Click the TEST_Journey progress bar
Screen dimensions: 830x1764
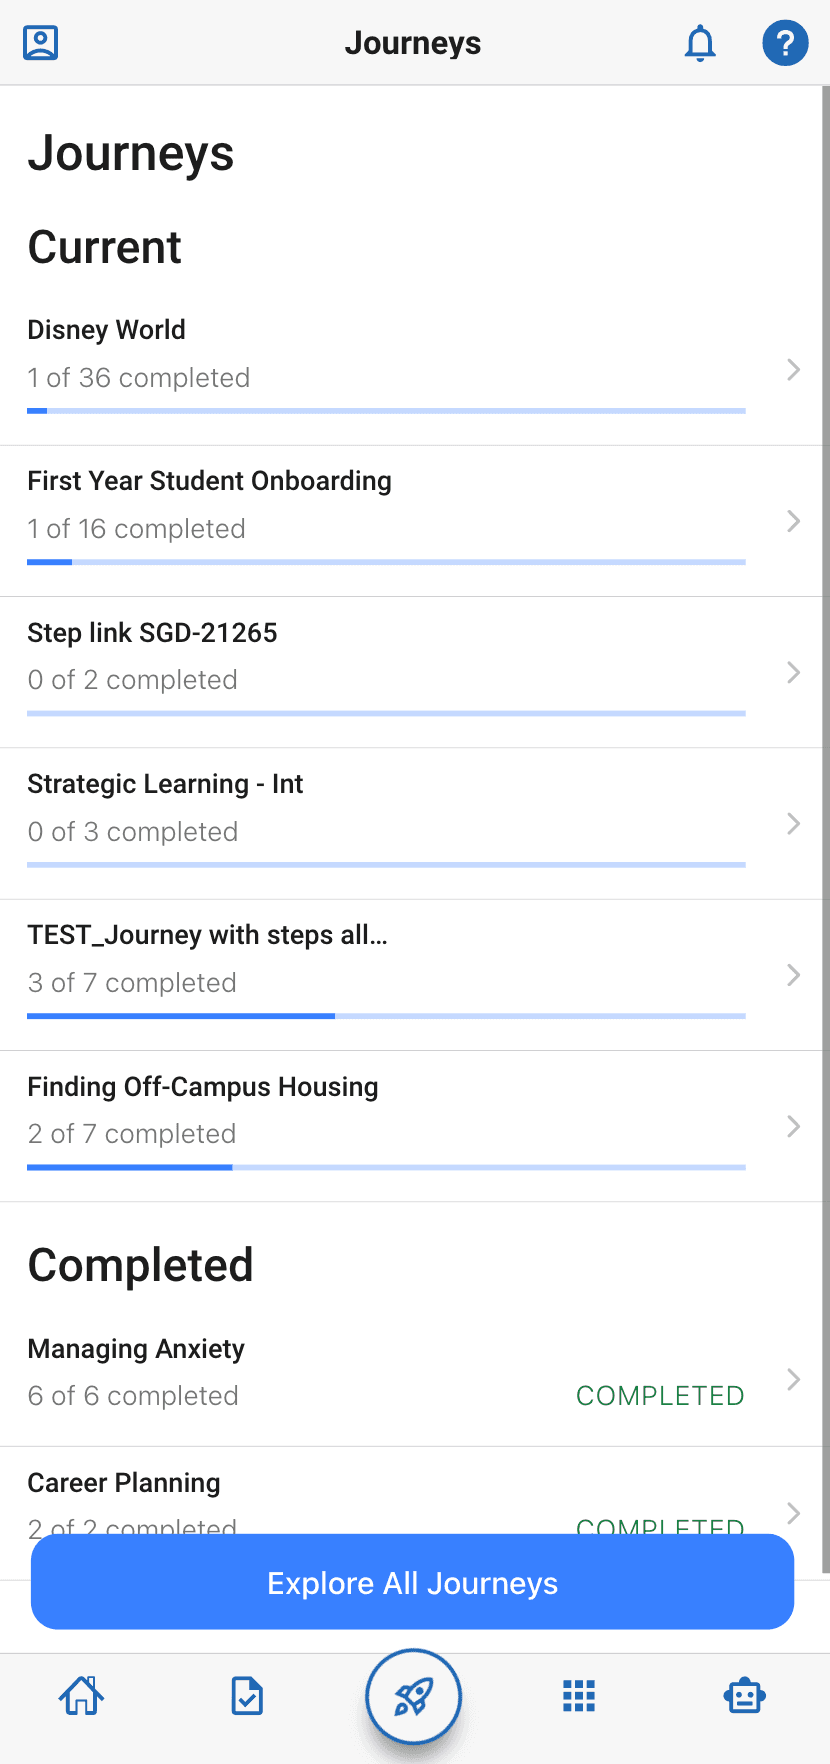386,1016
